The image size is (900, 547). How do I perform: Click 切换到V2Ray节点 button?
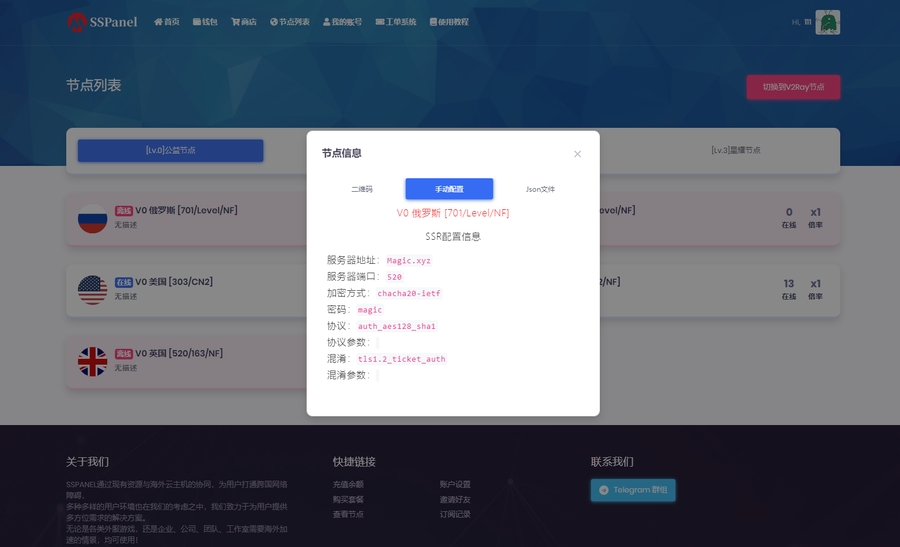tap(793, 87)
